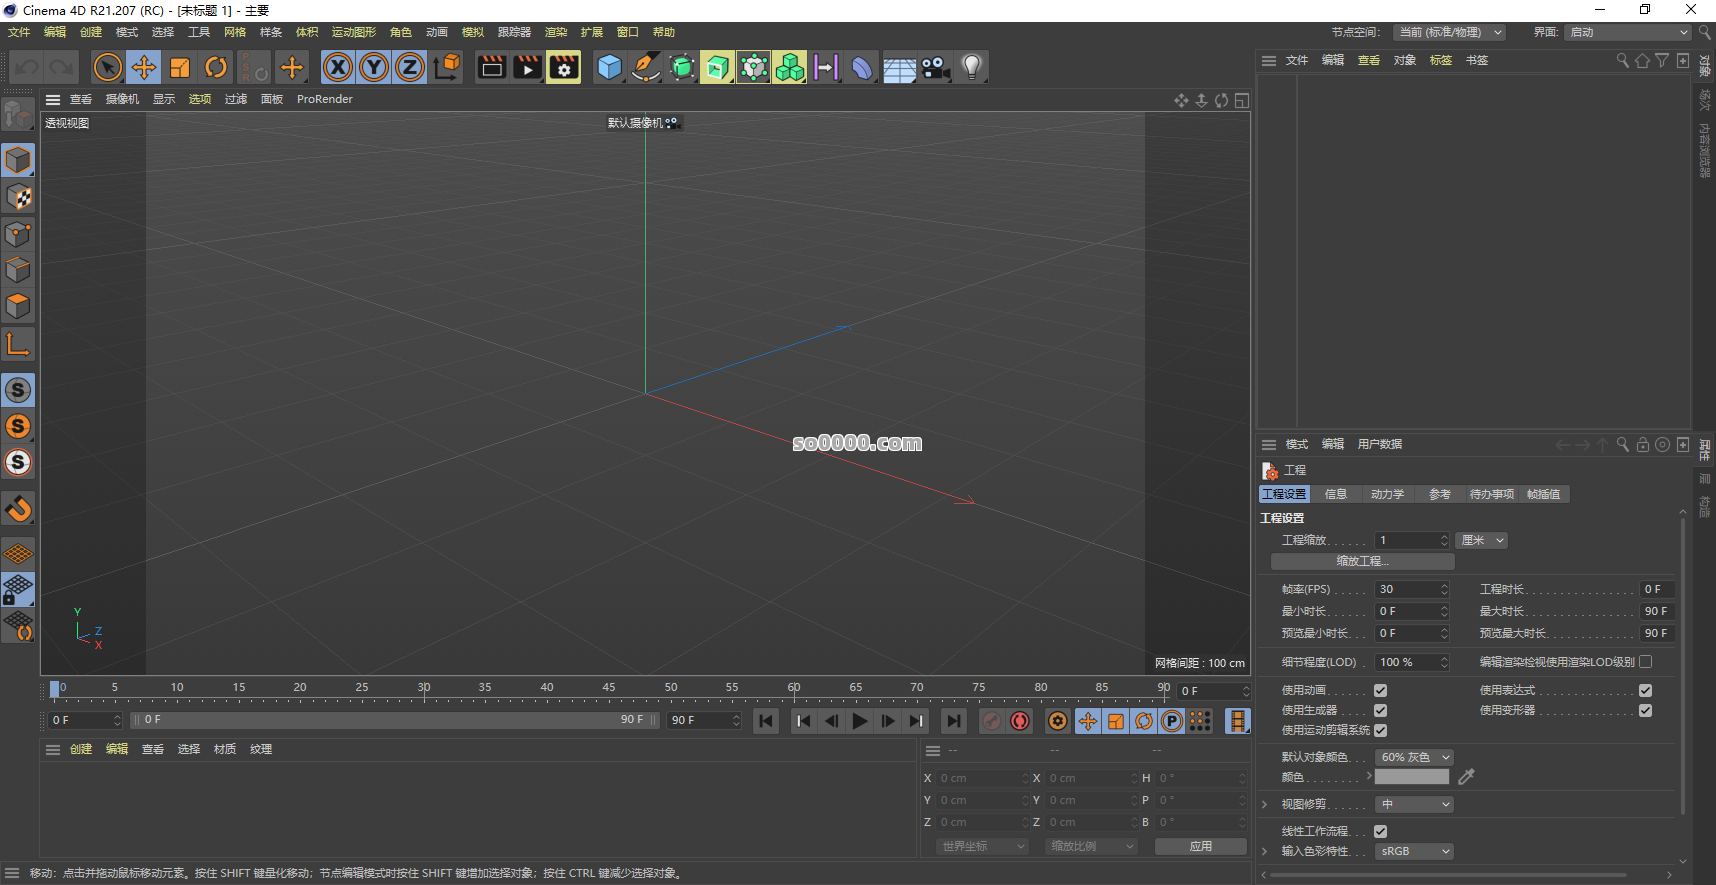This screenshot has width=1716, height=885.
Task: Open the 界面 启动 layout dropdown
Action: 1628,32
